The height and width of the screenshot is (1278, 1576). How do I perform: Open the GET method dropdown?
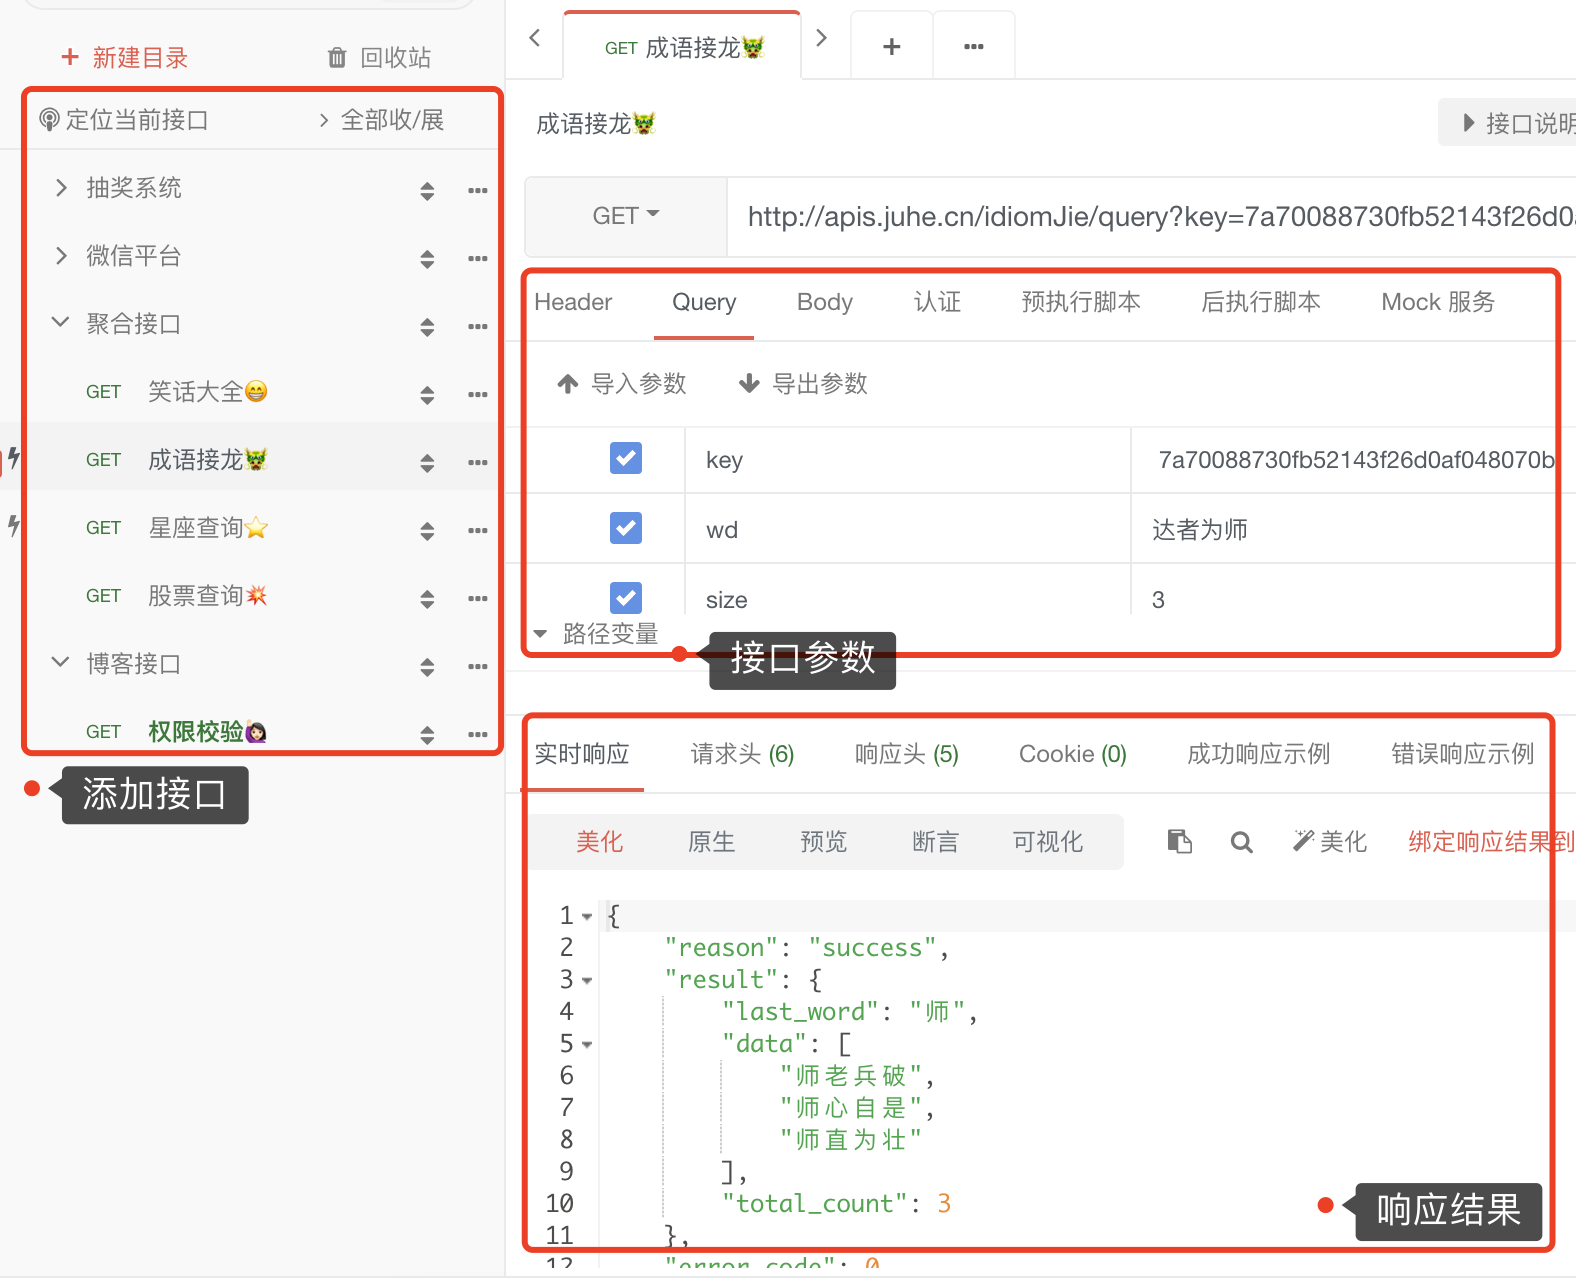point(626,216)
